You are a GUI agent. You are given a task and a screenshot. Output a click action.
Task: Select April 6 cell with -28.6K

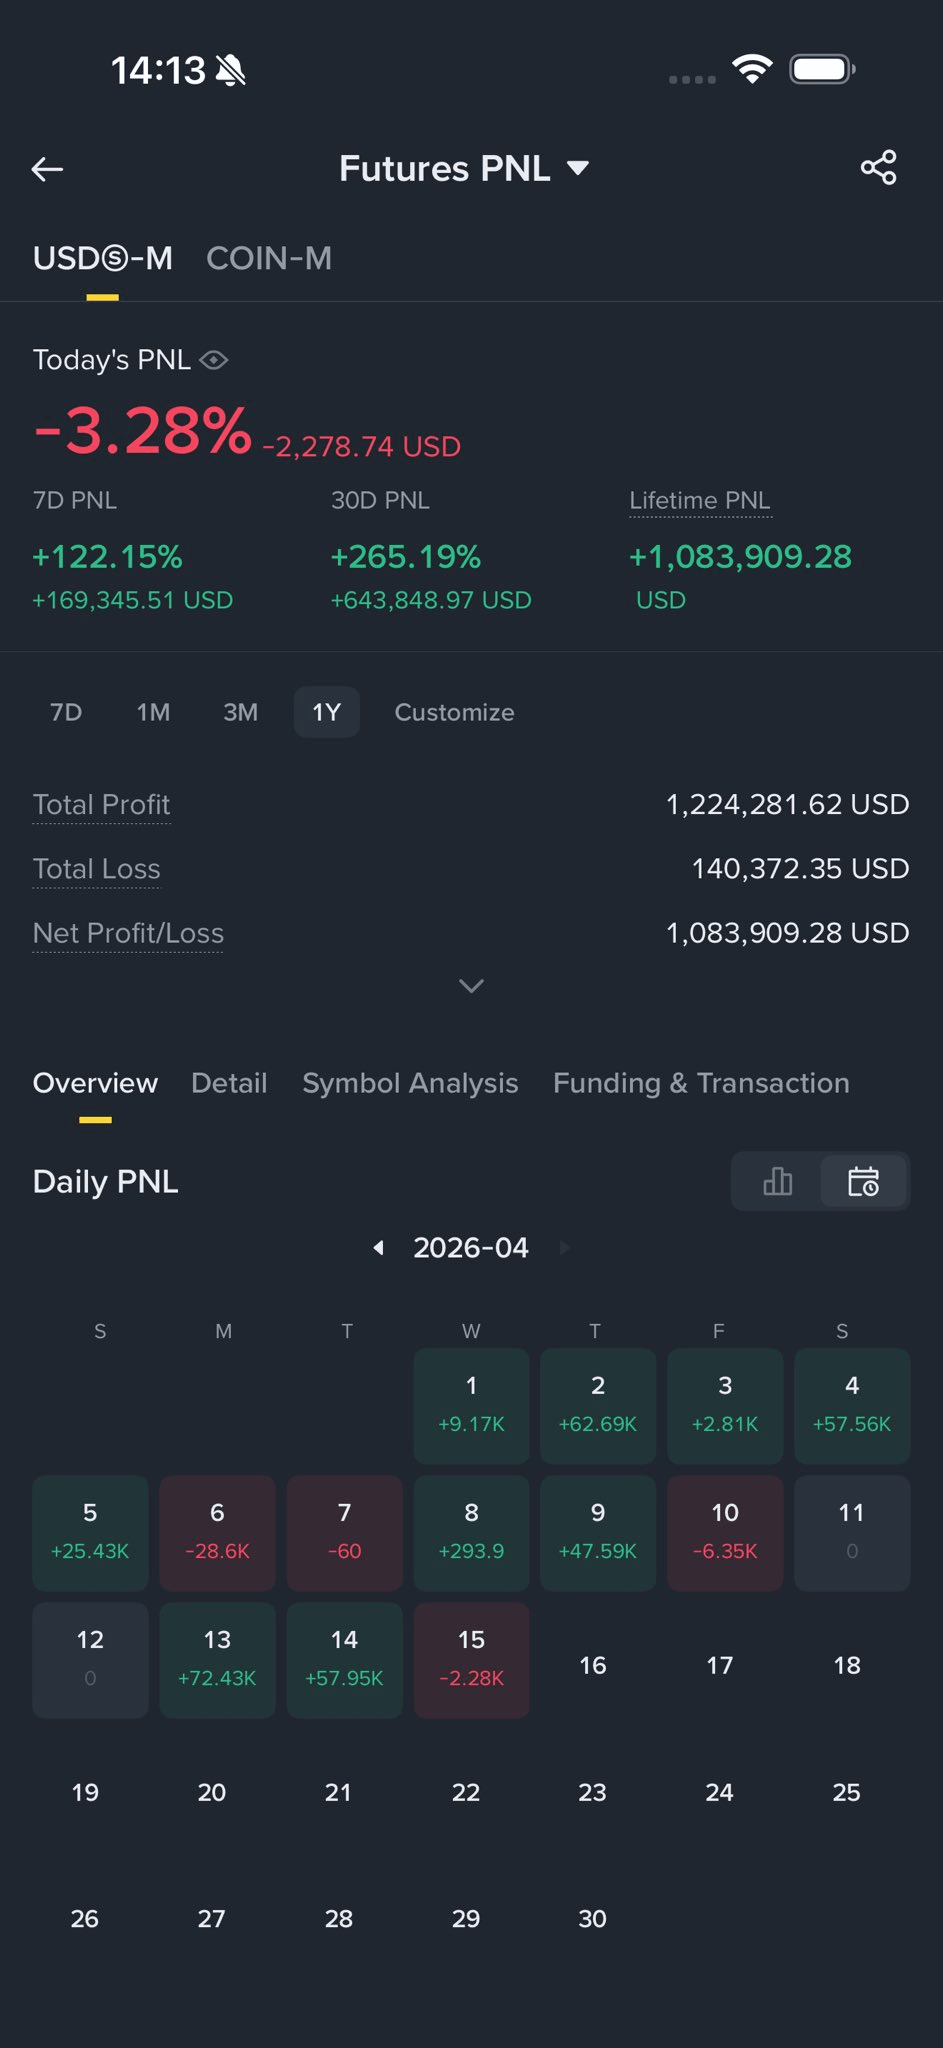[x=217, y=1533]
